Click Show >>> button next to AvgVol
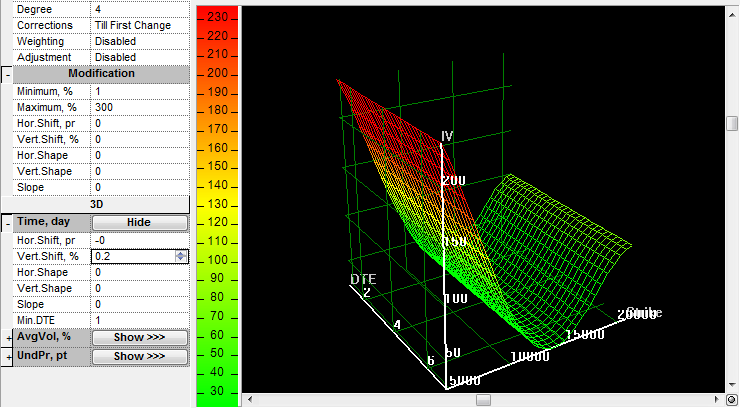Screen dimensions: 740x408 139,338
